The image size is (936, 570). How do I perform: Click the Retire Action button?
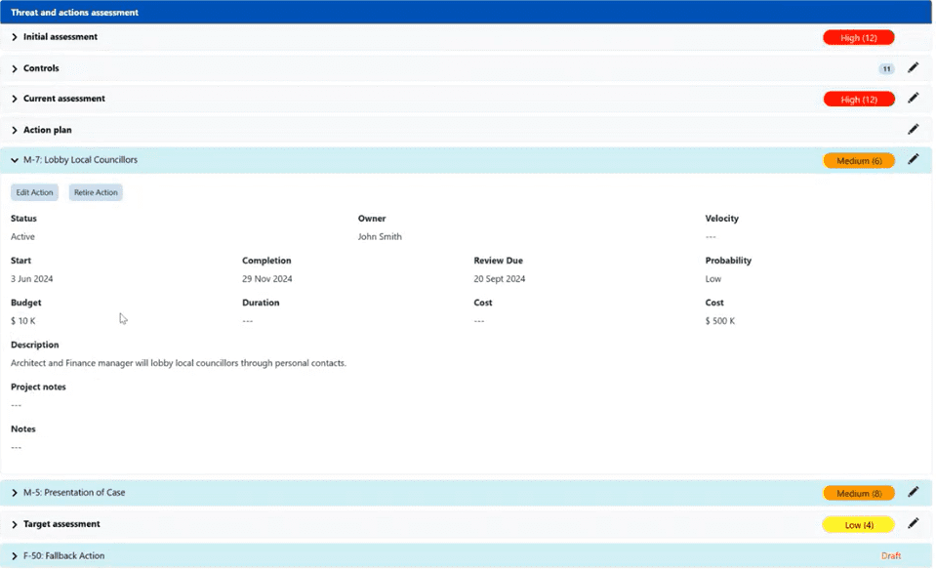pyautogui.click(x=95, y=192)
